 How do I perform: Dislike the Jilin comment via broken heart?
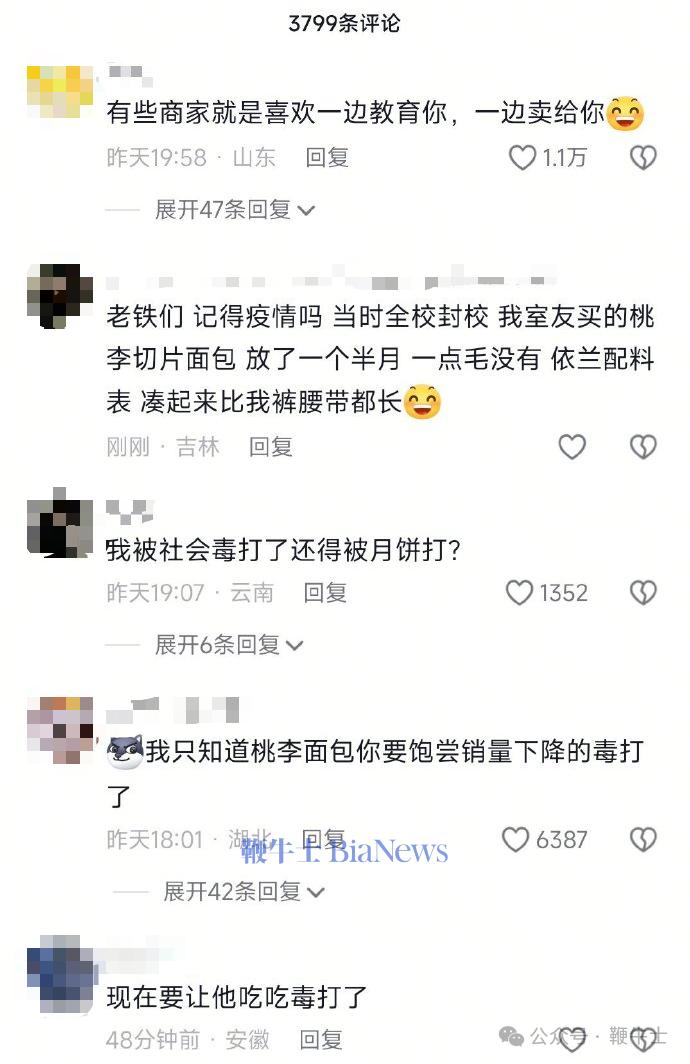click(x=643, y=446)
